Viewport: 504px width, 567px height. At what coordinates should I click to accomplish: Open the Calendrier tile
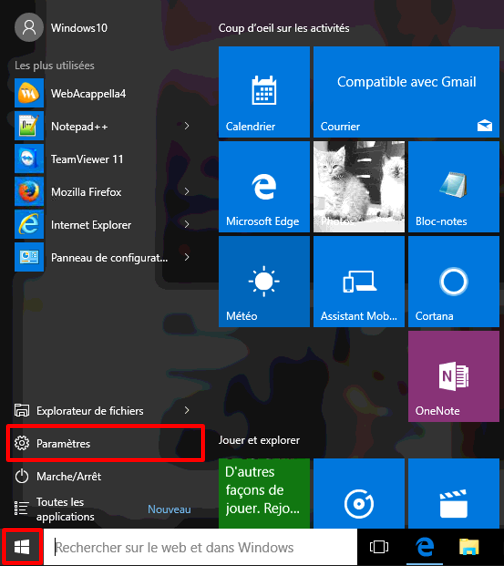[x=264, y=92]
